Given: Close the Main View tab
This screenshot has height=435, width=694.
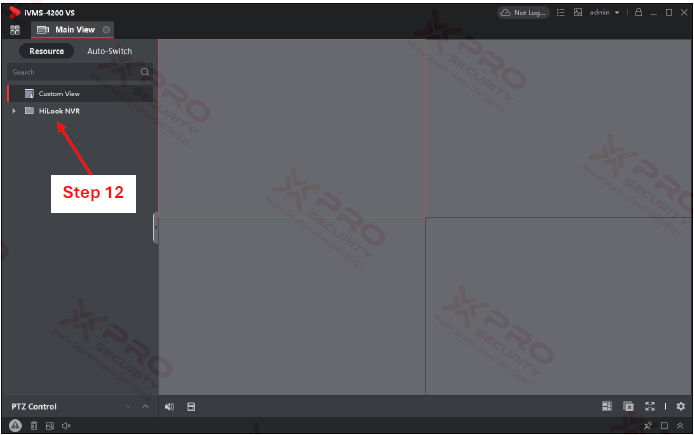Looking at the screenshot, I should 106,30.
